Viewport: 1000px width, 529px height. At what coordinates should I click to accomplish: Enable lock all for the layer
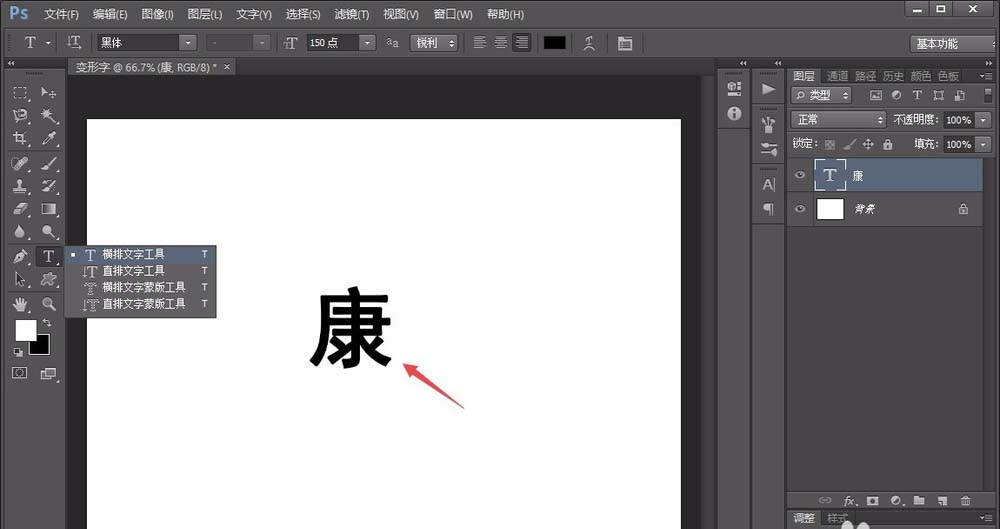coord(888,144)
